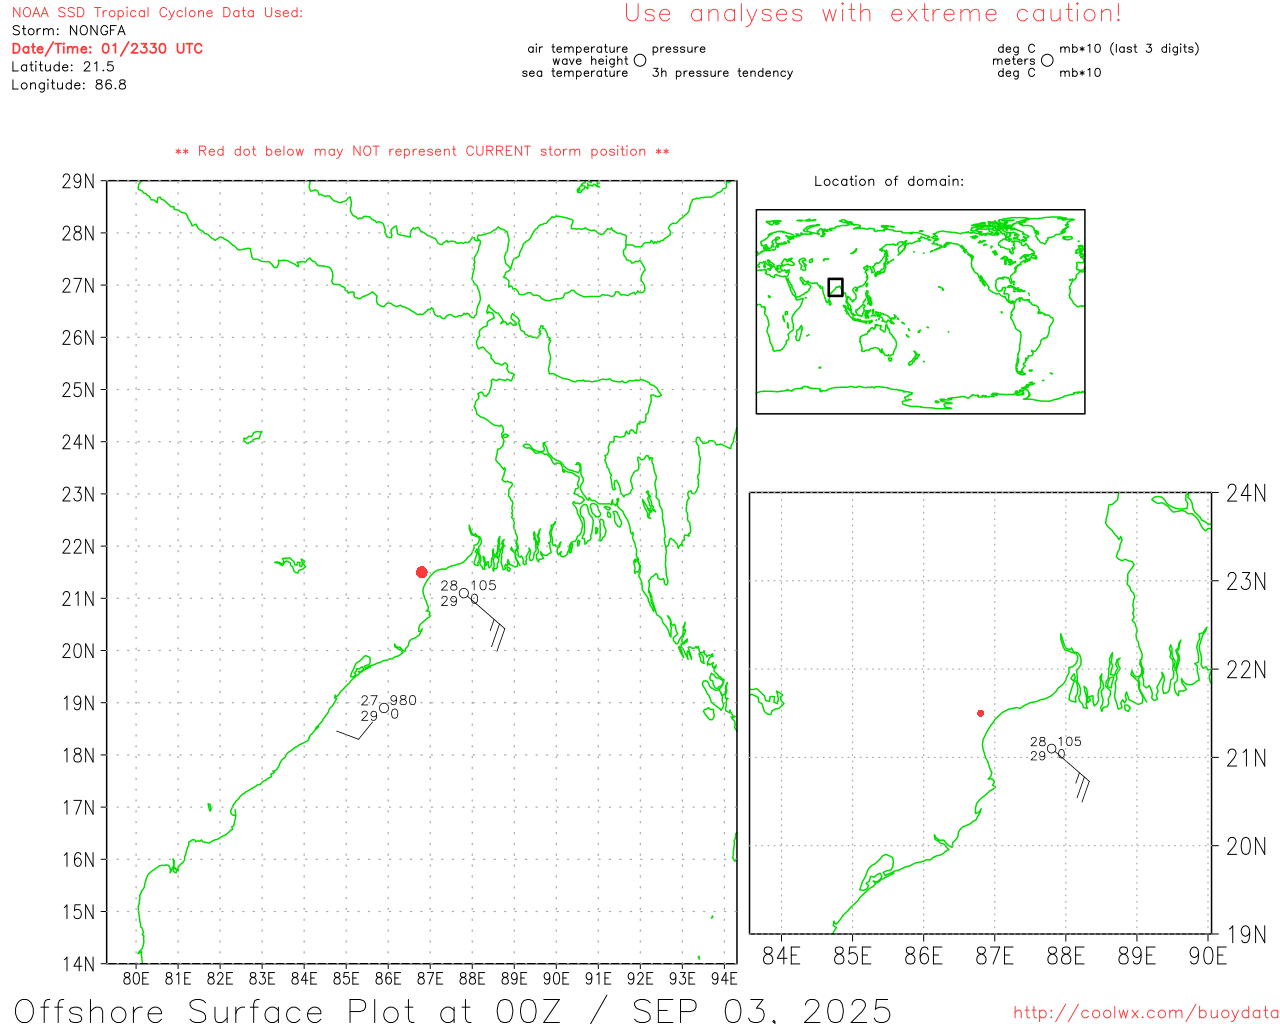
Task: Click the 'air temperature' legend label
Action: 578,49
